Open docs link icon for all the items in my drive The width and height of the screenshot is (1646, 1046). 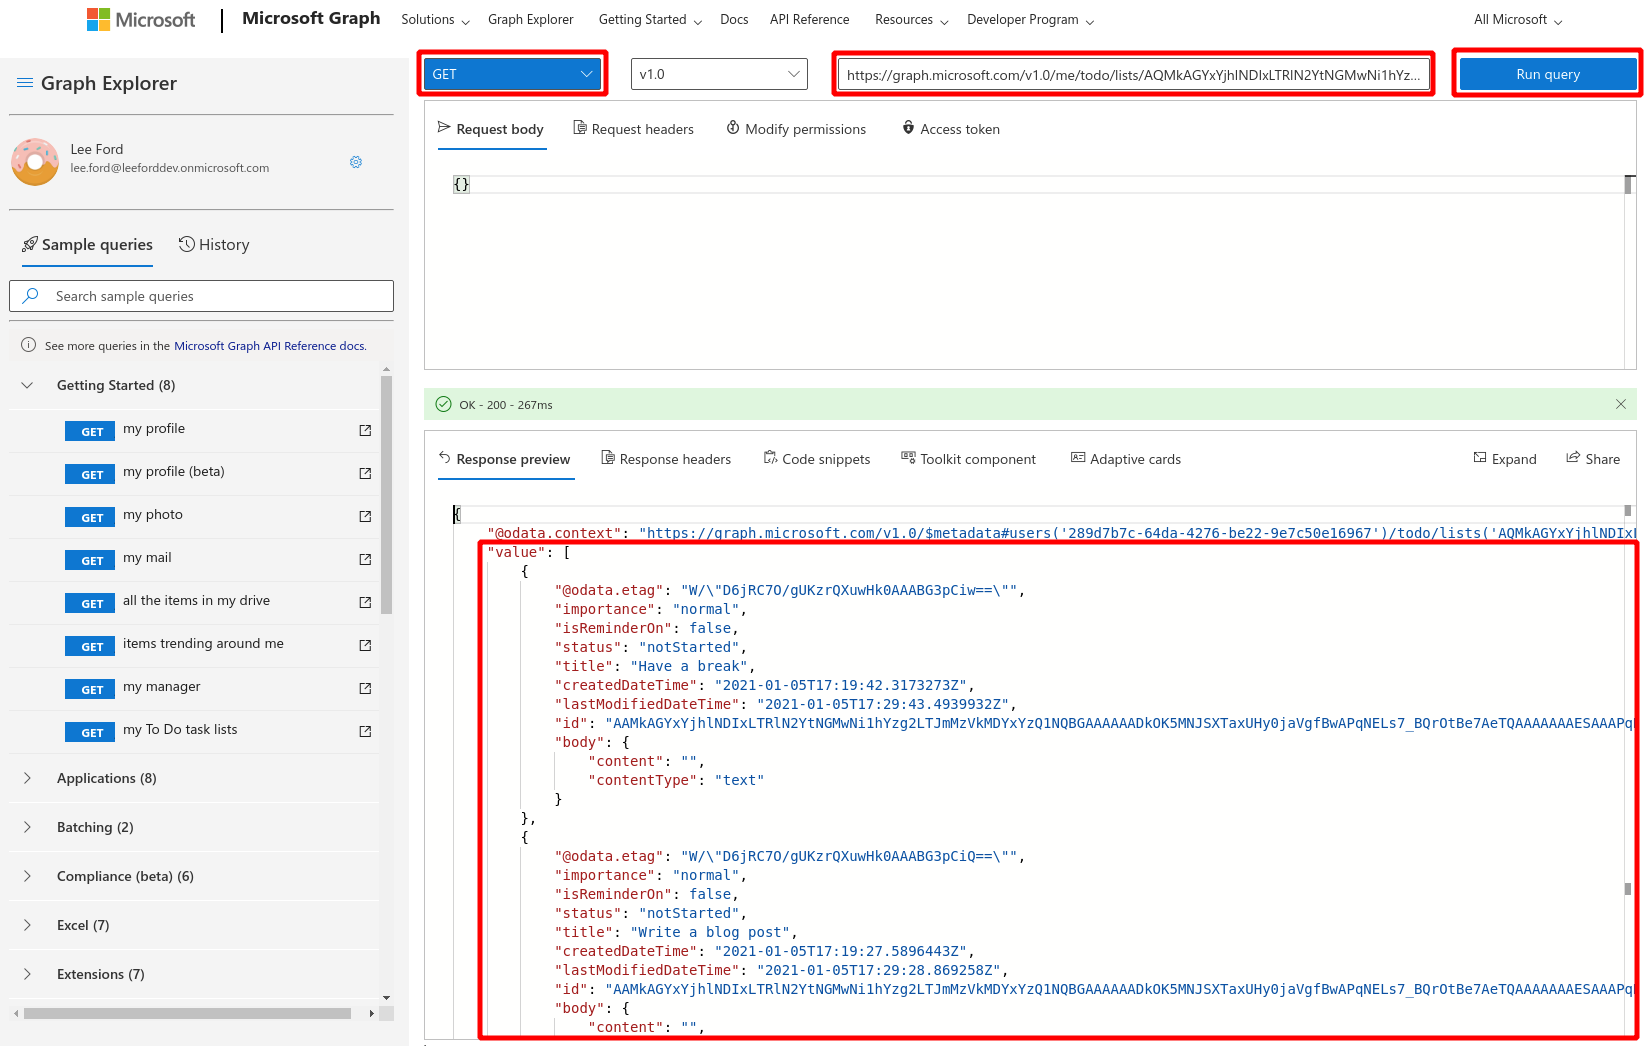(x=365, y=602)
